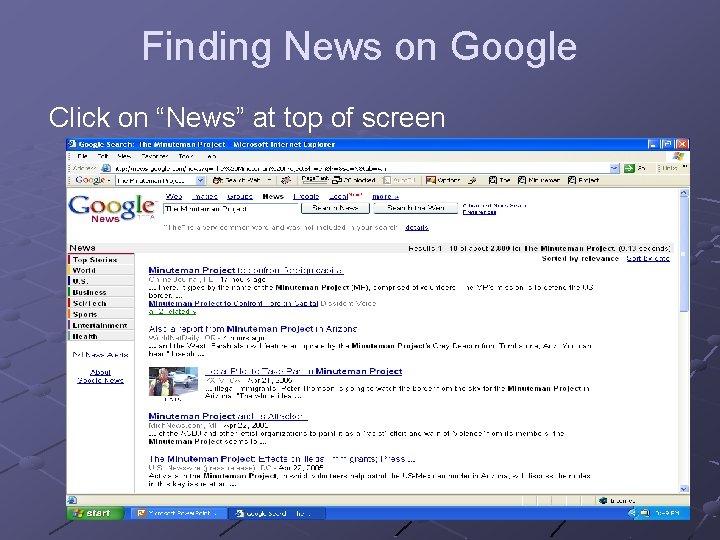Image resolution: width=720 pixels, height=540 pixels.
Task: Click the page scrollbar up arrow
Action: (x=684, y=193)
